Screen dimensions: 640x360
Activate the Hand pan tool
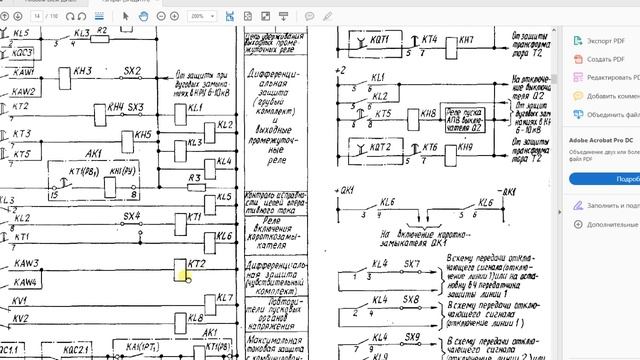tap(143, 16)
